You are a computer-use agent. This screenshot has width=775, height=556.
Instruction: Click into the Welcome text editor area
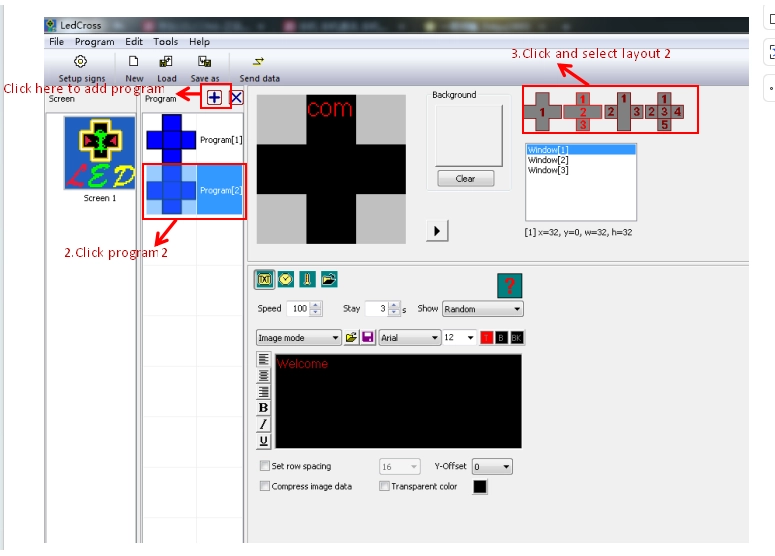pyautogui.click(x=398, y=401)
